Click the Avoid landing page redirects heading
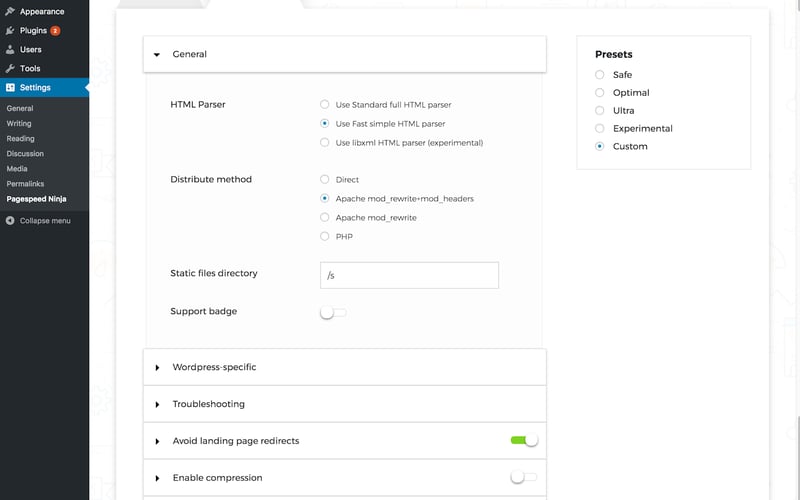 pyautogui.click(x=236, y=441)
